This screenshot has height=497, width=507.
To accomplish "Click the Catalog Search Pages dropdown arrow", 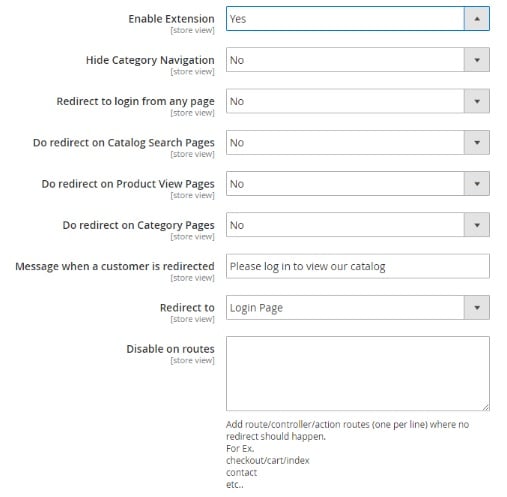I will pyautogui.click(x=477, y=142).
